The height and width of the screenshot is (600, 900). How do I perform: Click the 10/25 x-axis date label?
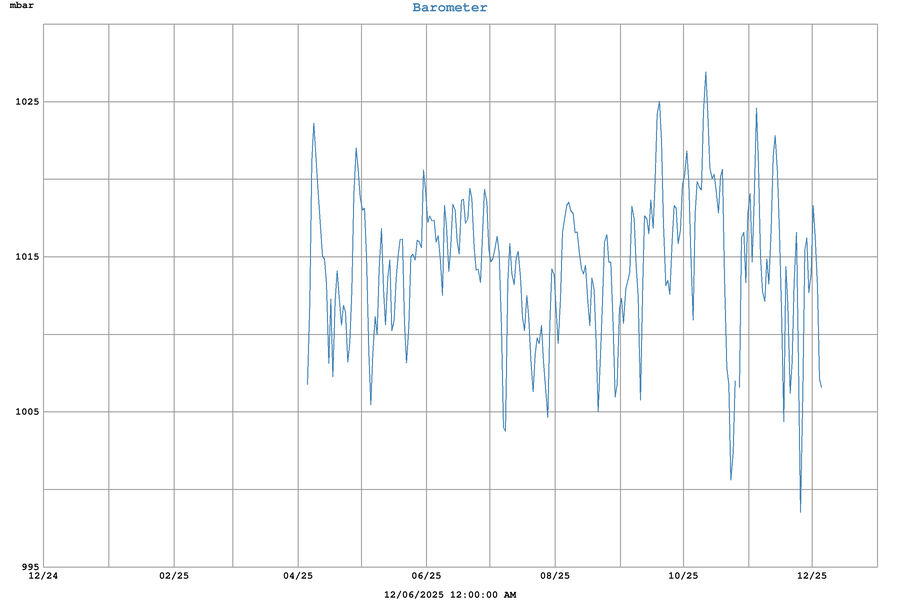point(683,576)
